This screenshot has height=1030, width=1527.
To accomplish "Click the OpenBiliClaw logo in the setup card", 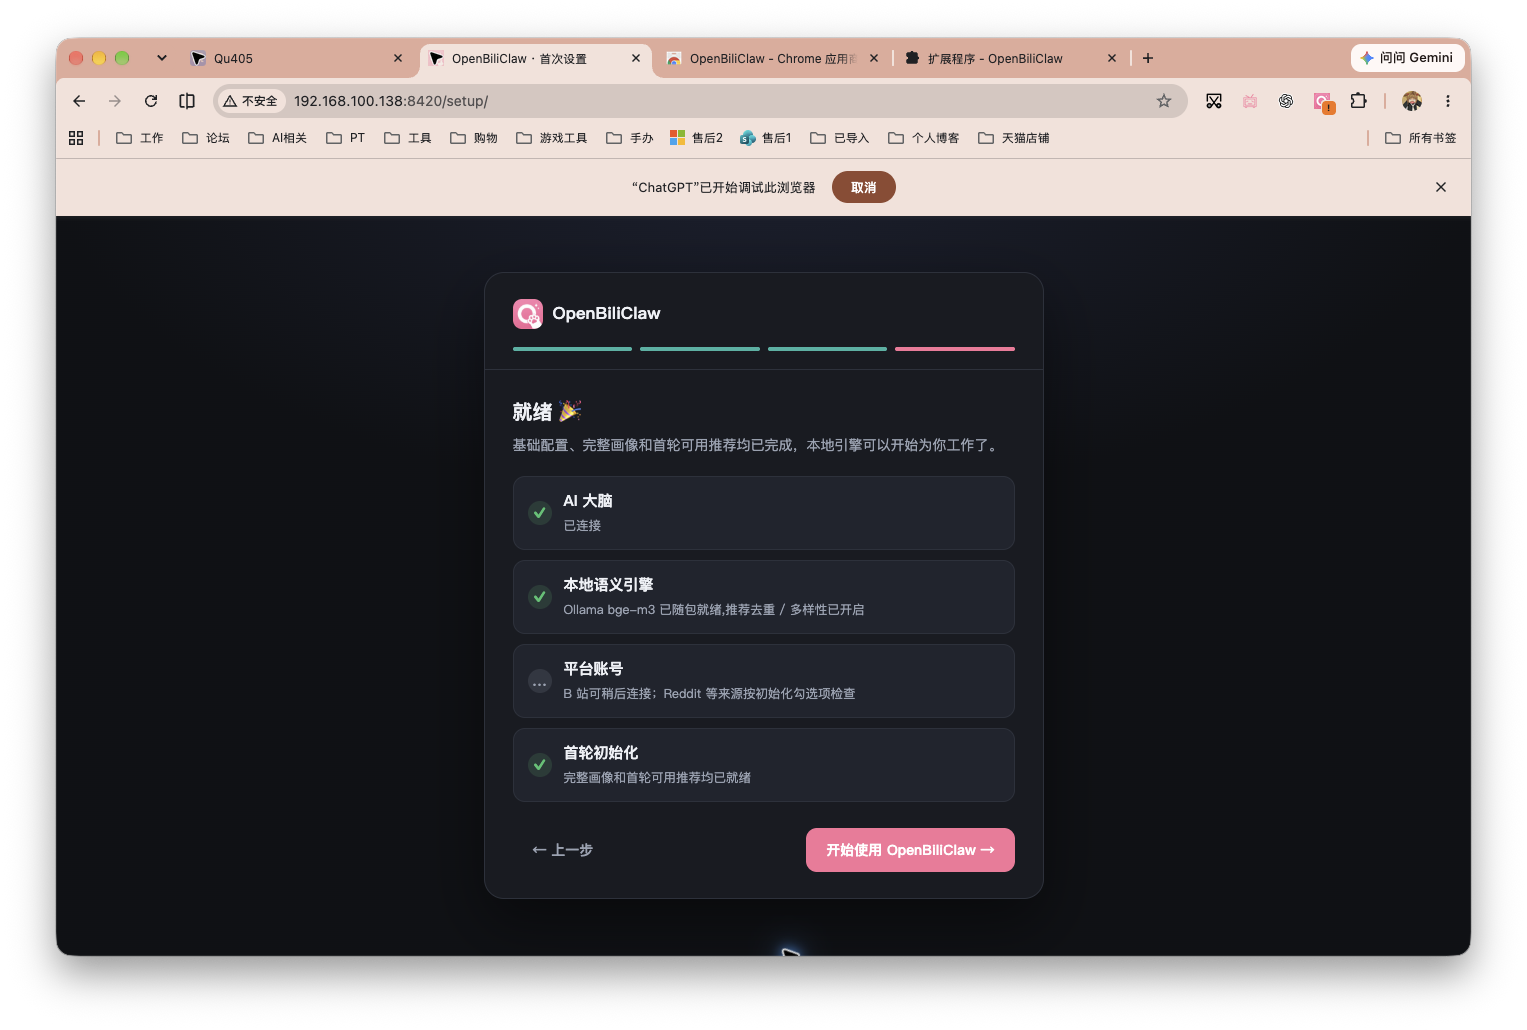I will (528, 314).
